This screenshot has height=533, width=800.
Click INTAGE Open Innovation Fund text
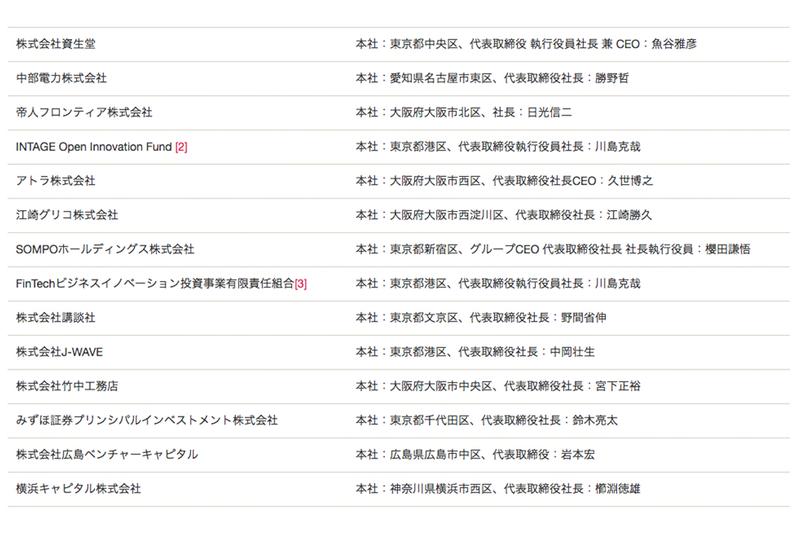[94, 147]
